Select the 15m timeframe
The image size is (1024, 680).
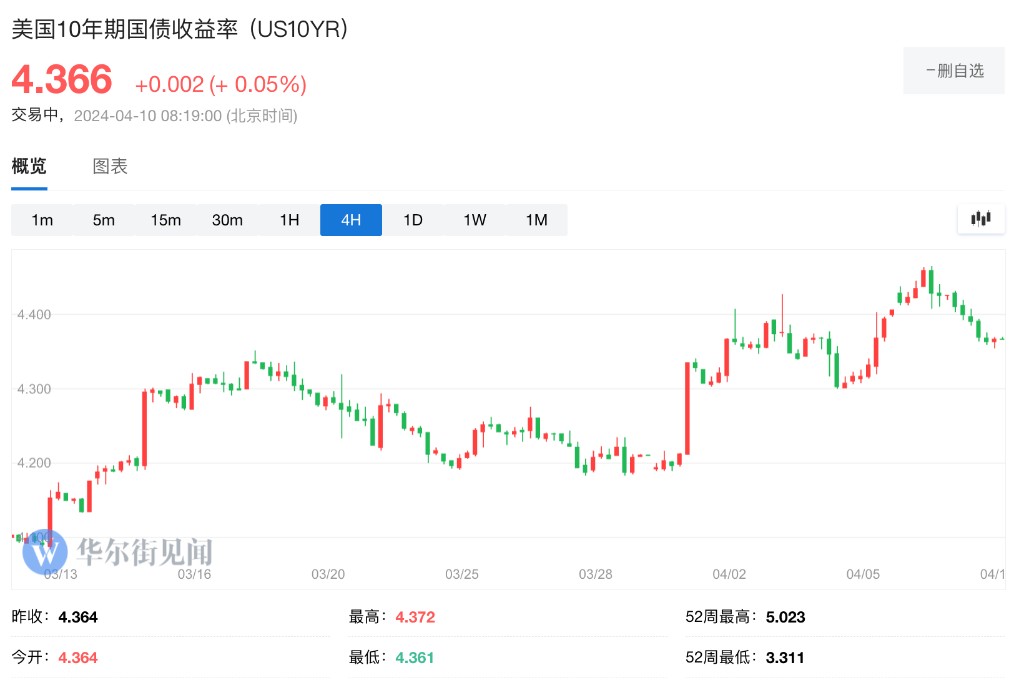[x=166, y=220]
